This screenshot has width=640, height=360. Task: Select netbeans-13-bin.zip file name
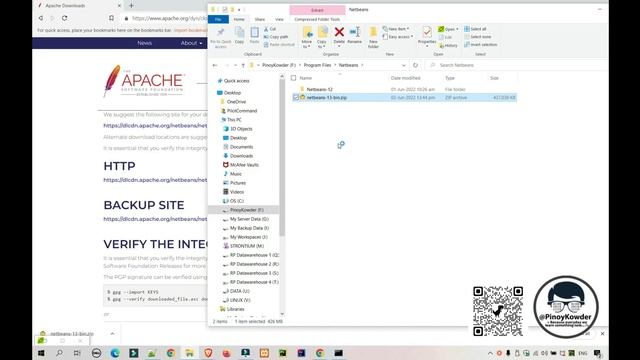pyautogui.click(x=327, y=98)
